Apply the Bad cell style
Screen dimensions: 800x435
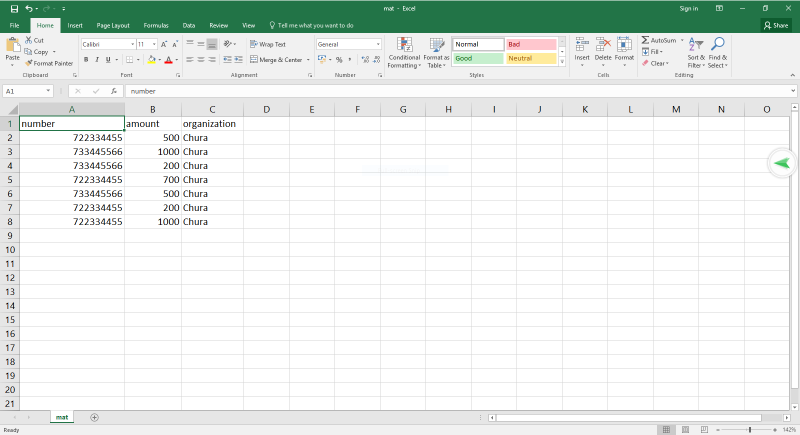pyautogui.click(x=531, y=44)
